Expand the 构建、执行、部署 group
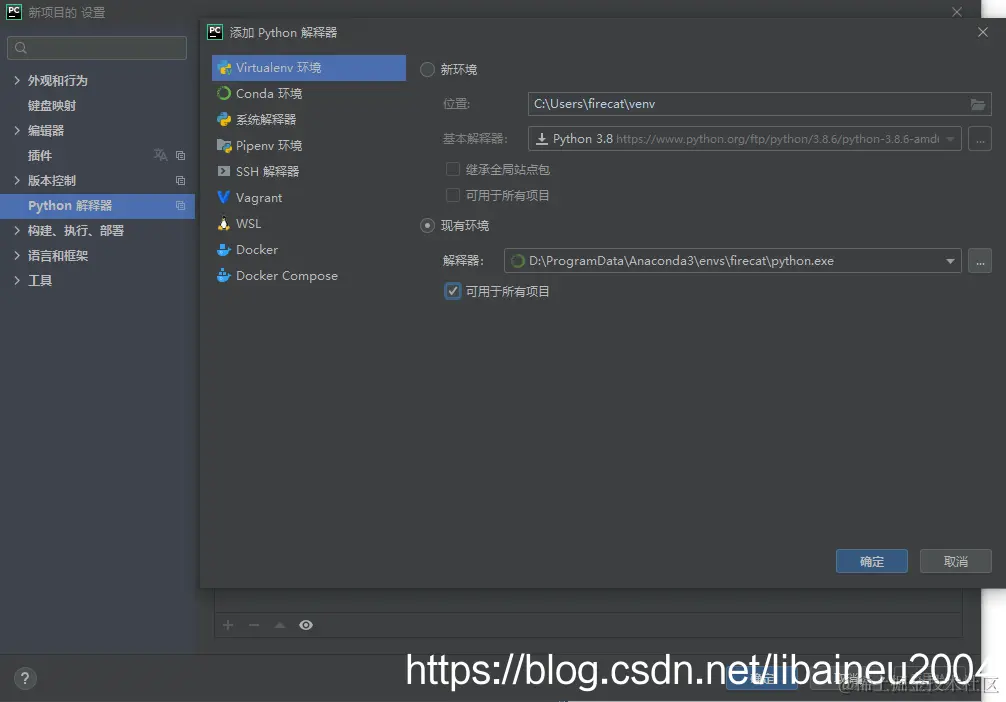 pos(17,230)
